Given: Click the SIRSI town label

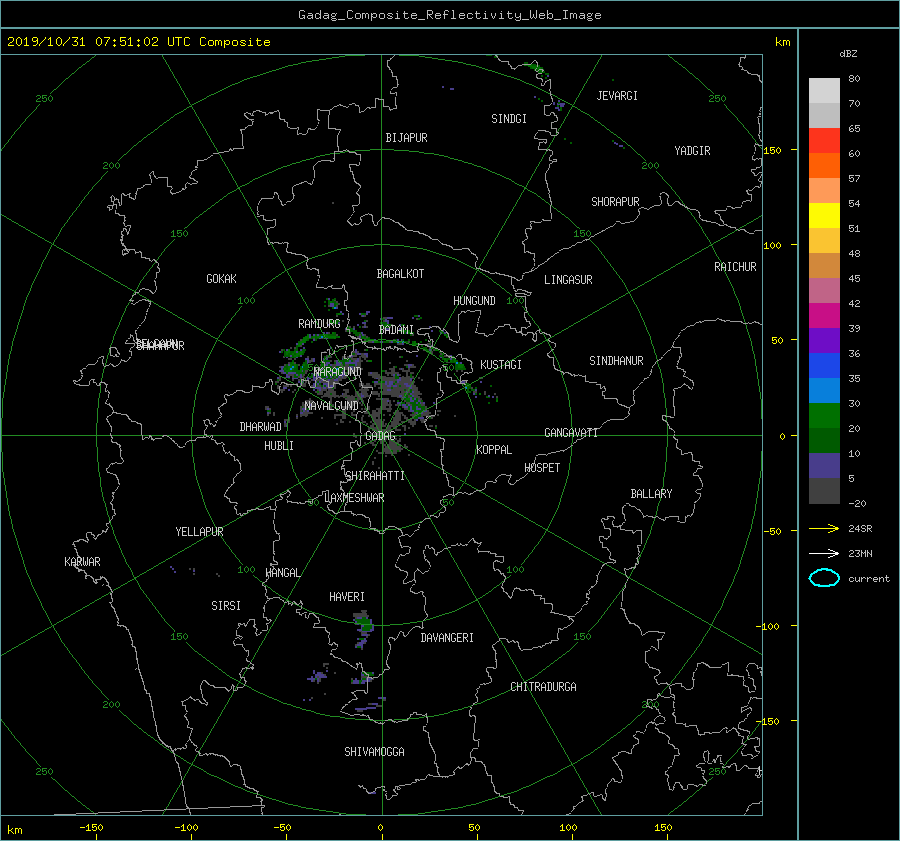Looking at the screenshot, I should [226, 606].
